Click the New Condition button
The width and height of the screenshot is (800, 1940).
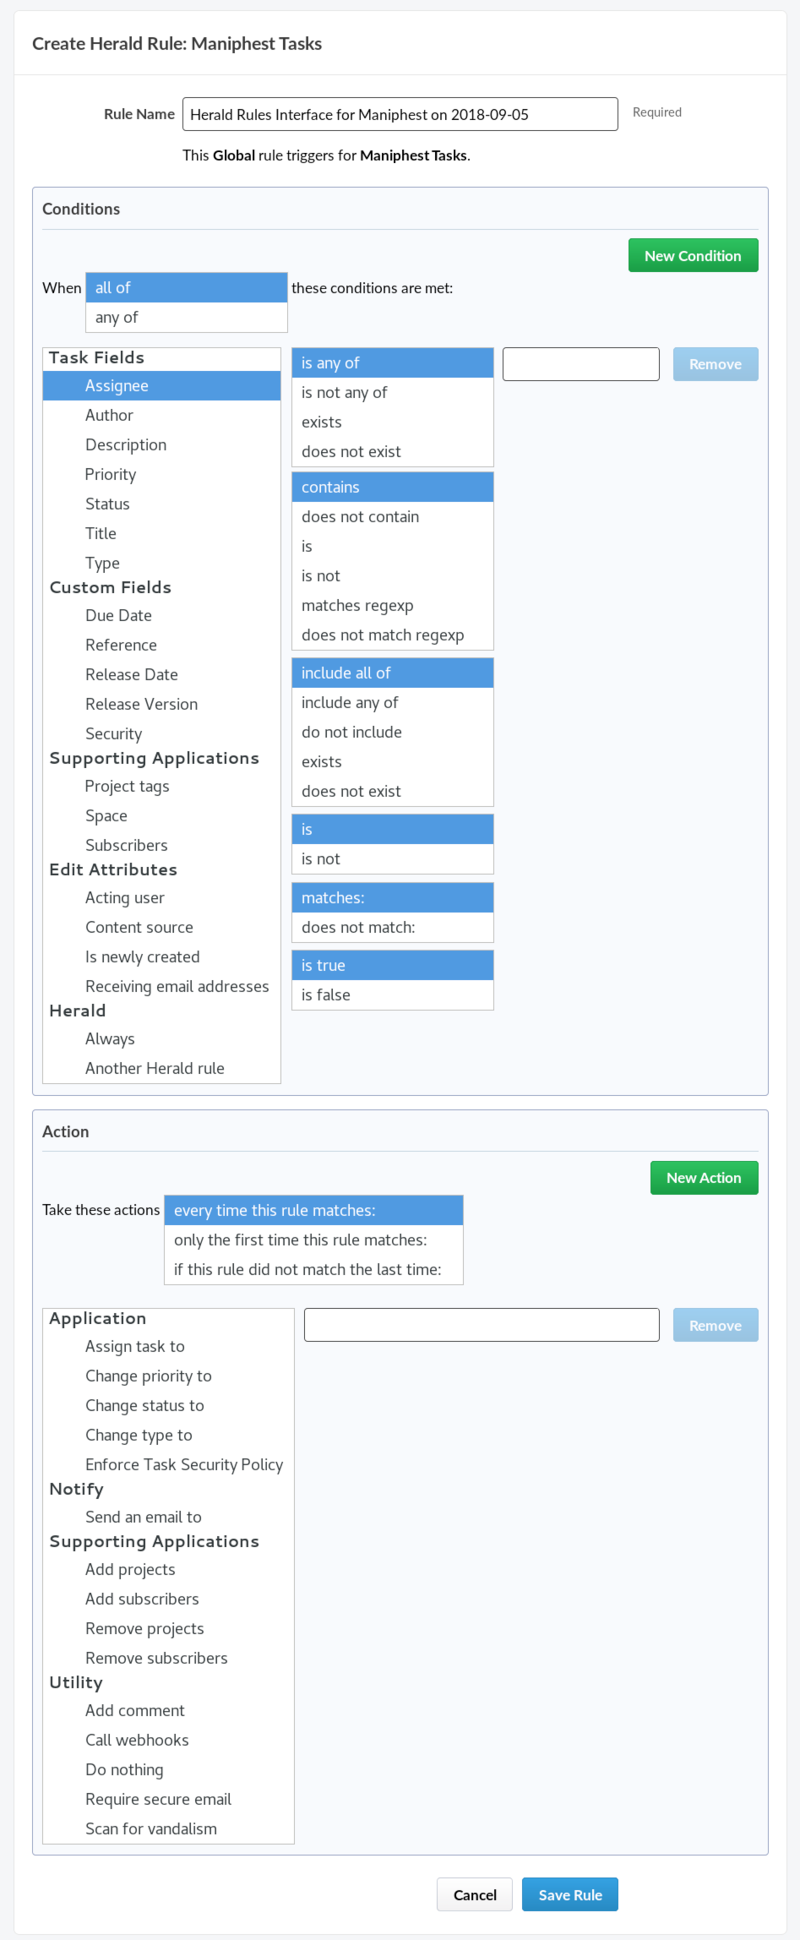coord(693,255)
